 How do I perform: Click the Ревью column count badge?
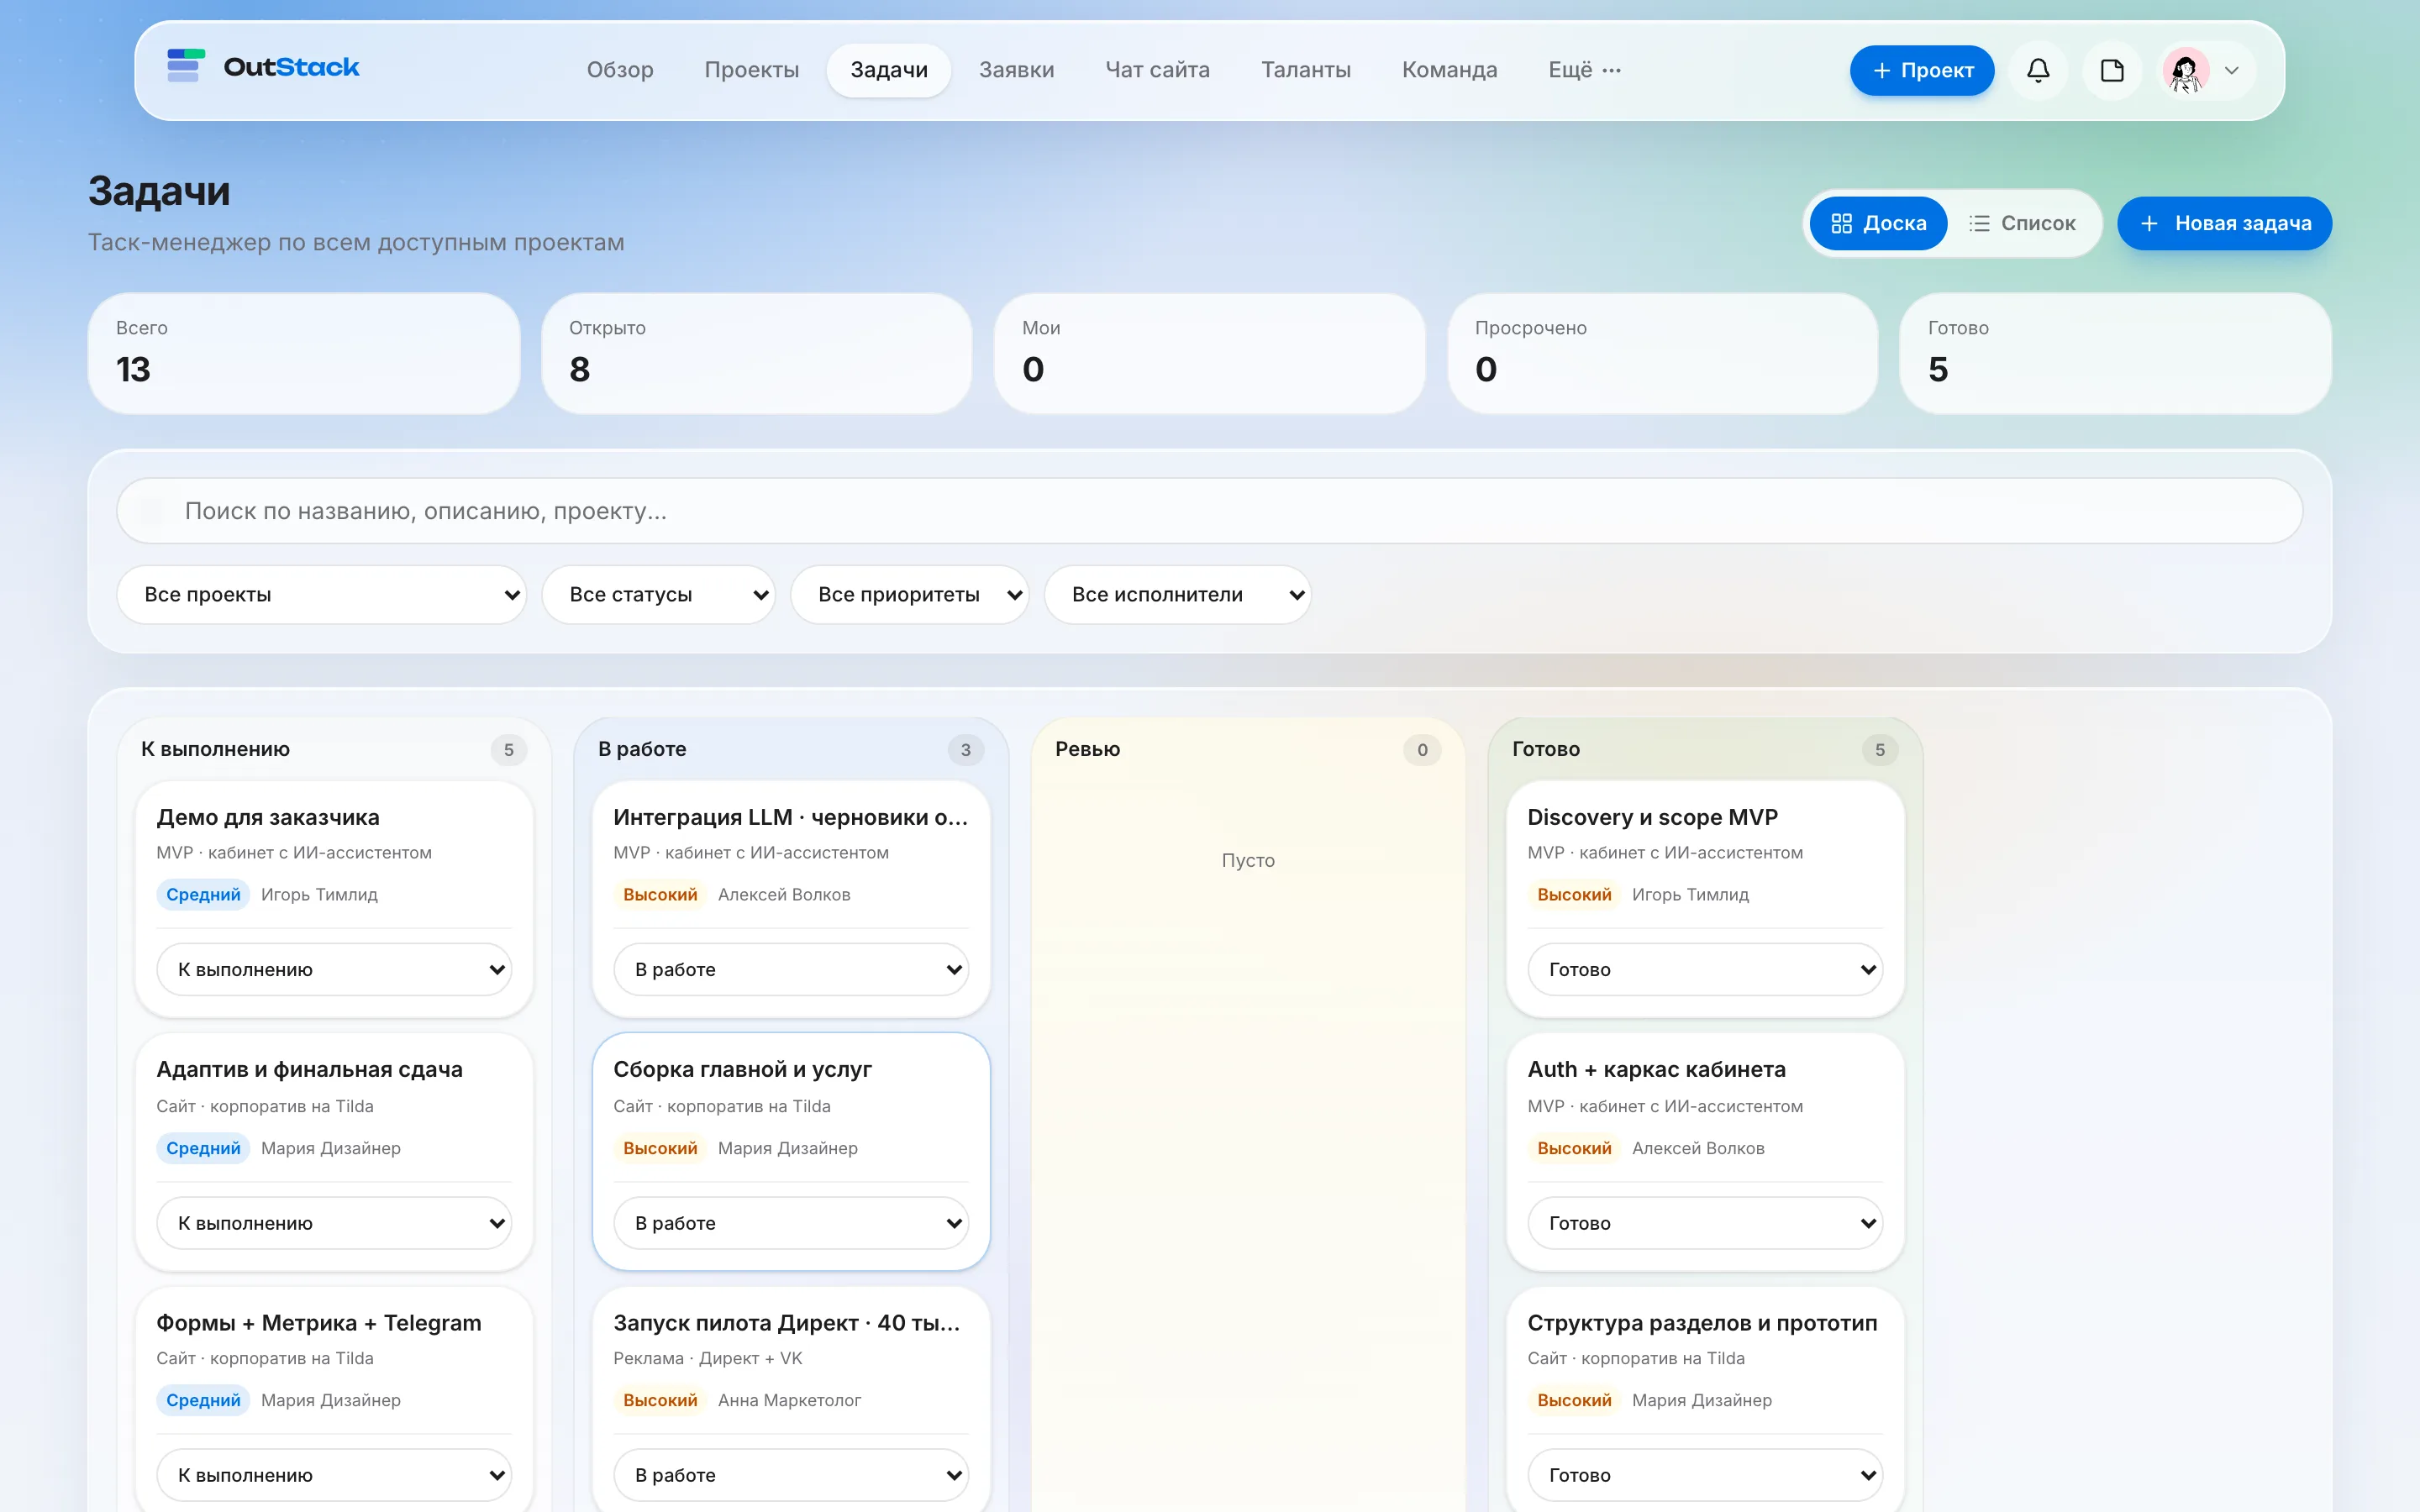coord(1422,750)
